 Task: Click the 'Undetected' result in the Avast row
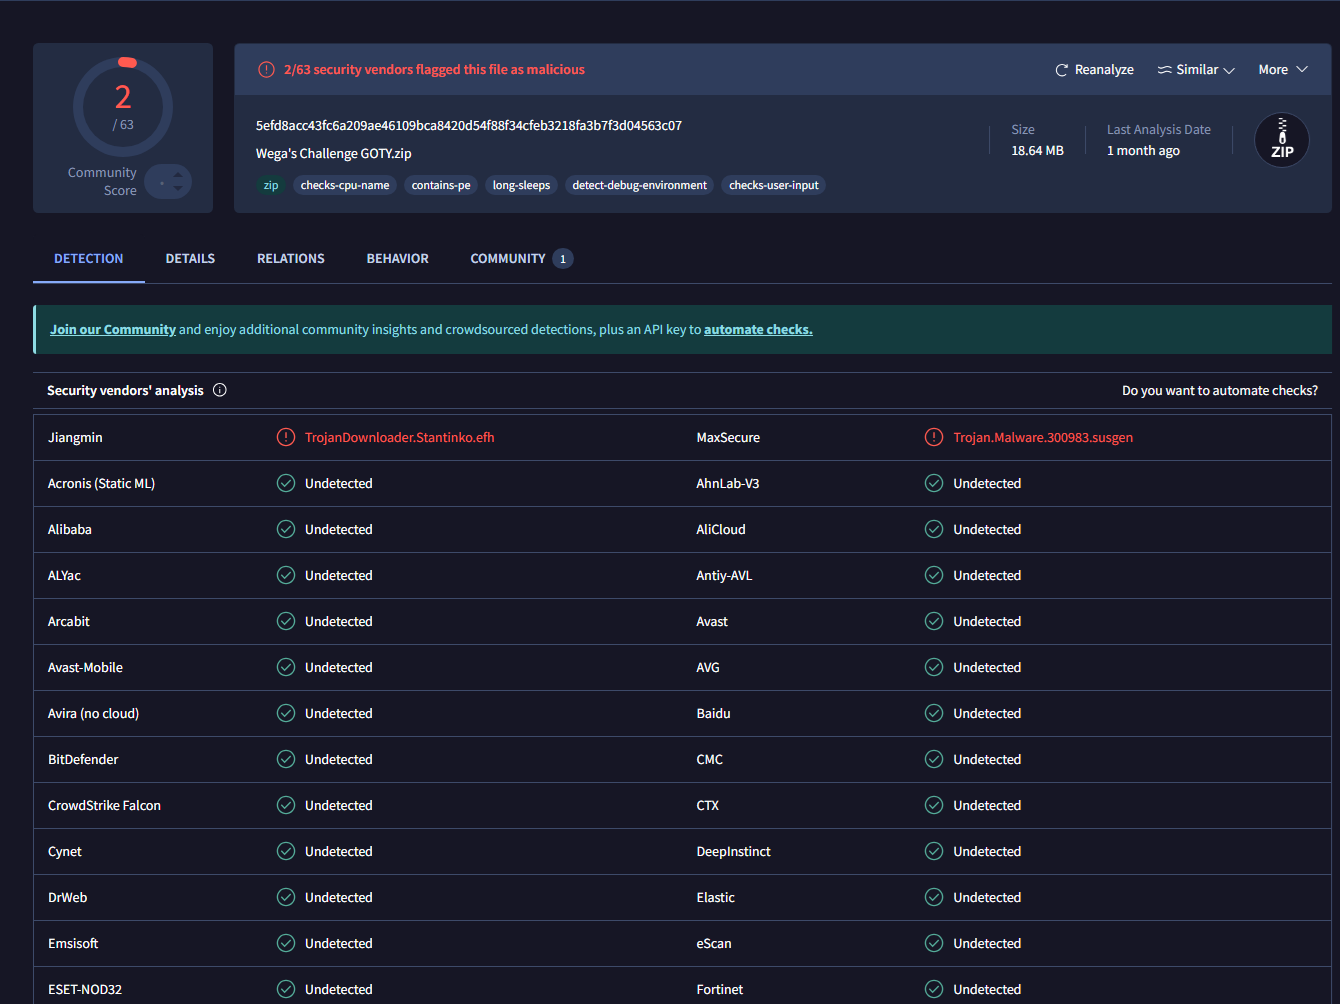coord(987,621)
